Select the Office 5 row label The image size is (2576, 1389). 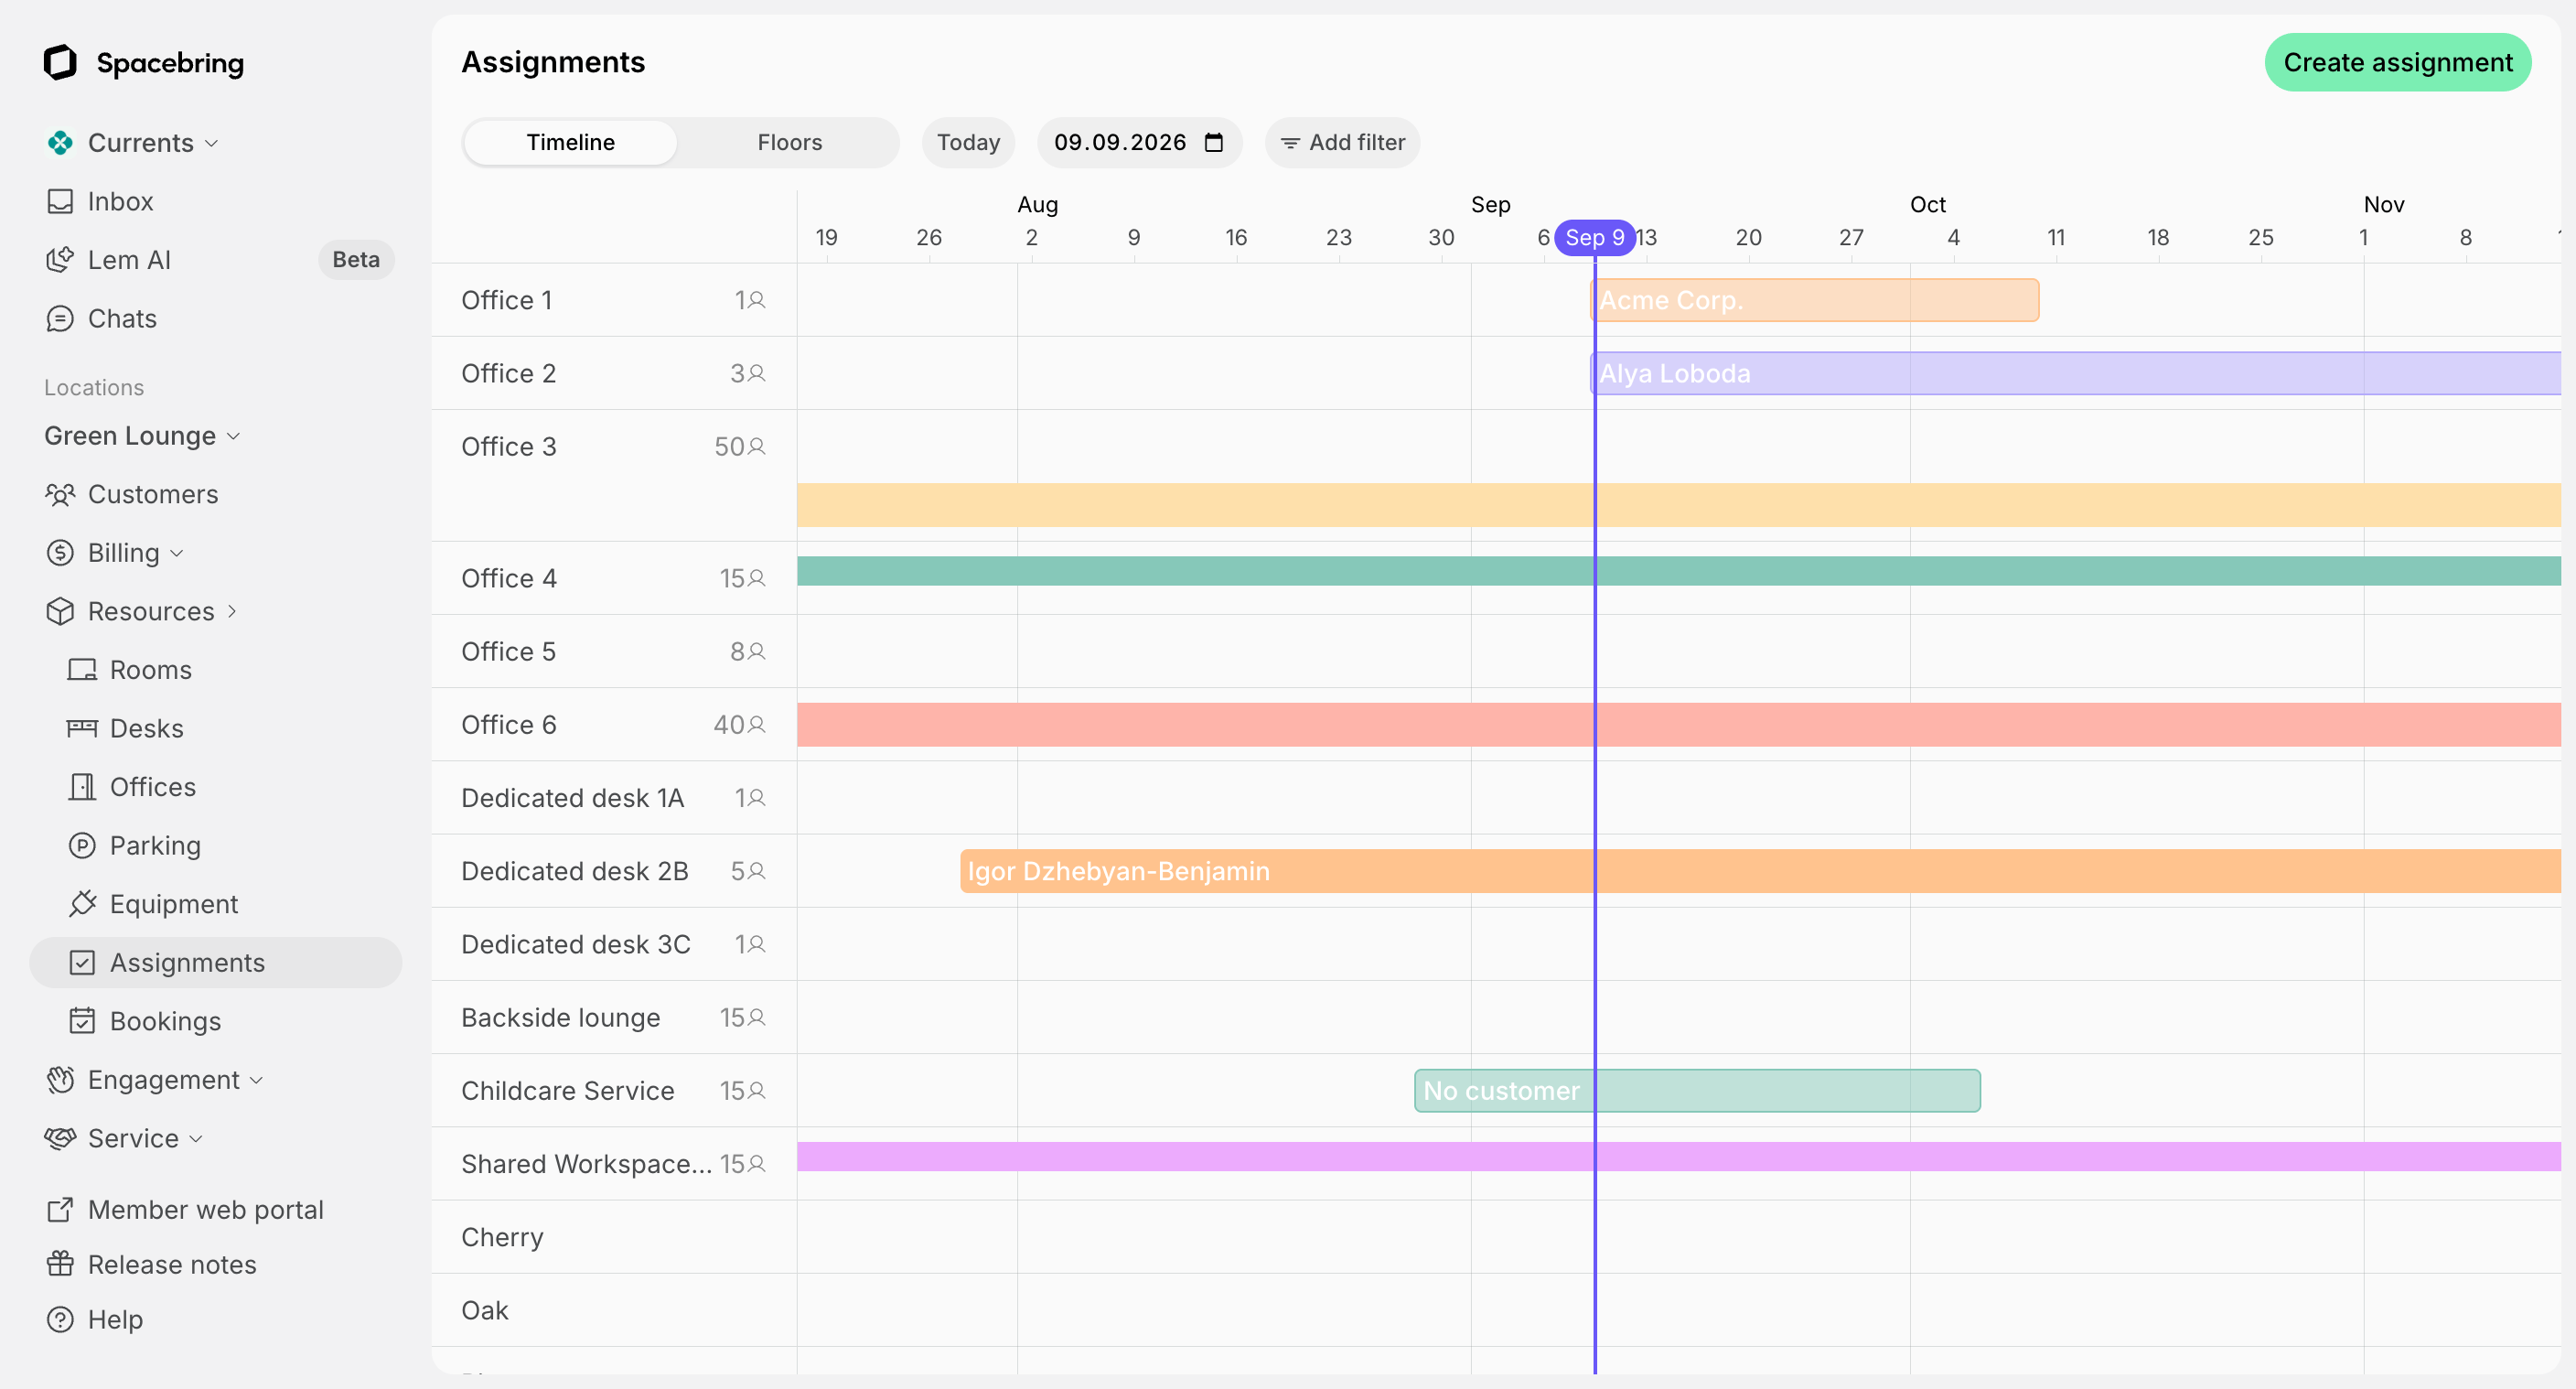tap(508, 651)
